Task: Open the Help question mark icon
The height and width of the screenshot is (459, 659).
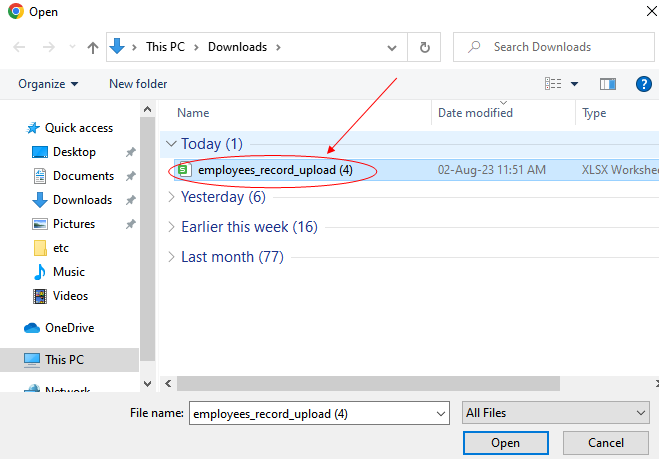Action: 644,84
